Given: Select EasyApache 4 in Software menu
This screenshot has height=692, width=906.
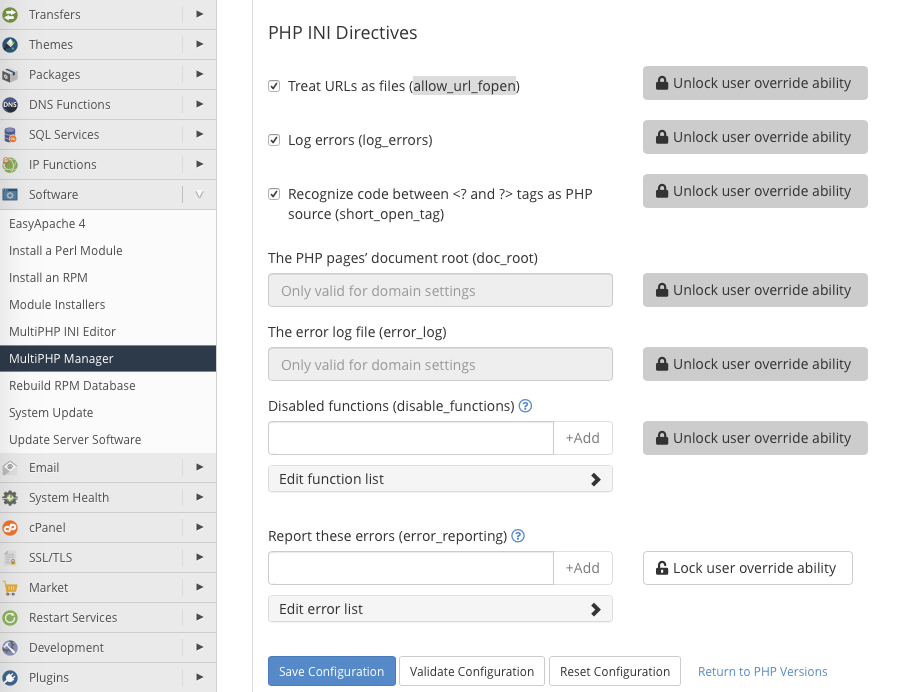Looking at the screenshot, I should coord(47,224).
